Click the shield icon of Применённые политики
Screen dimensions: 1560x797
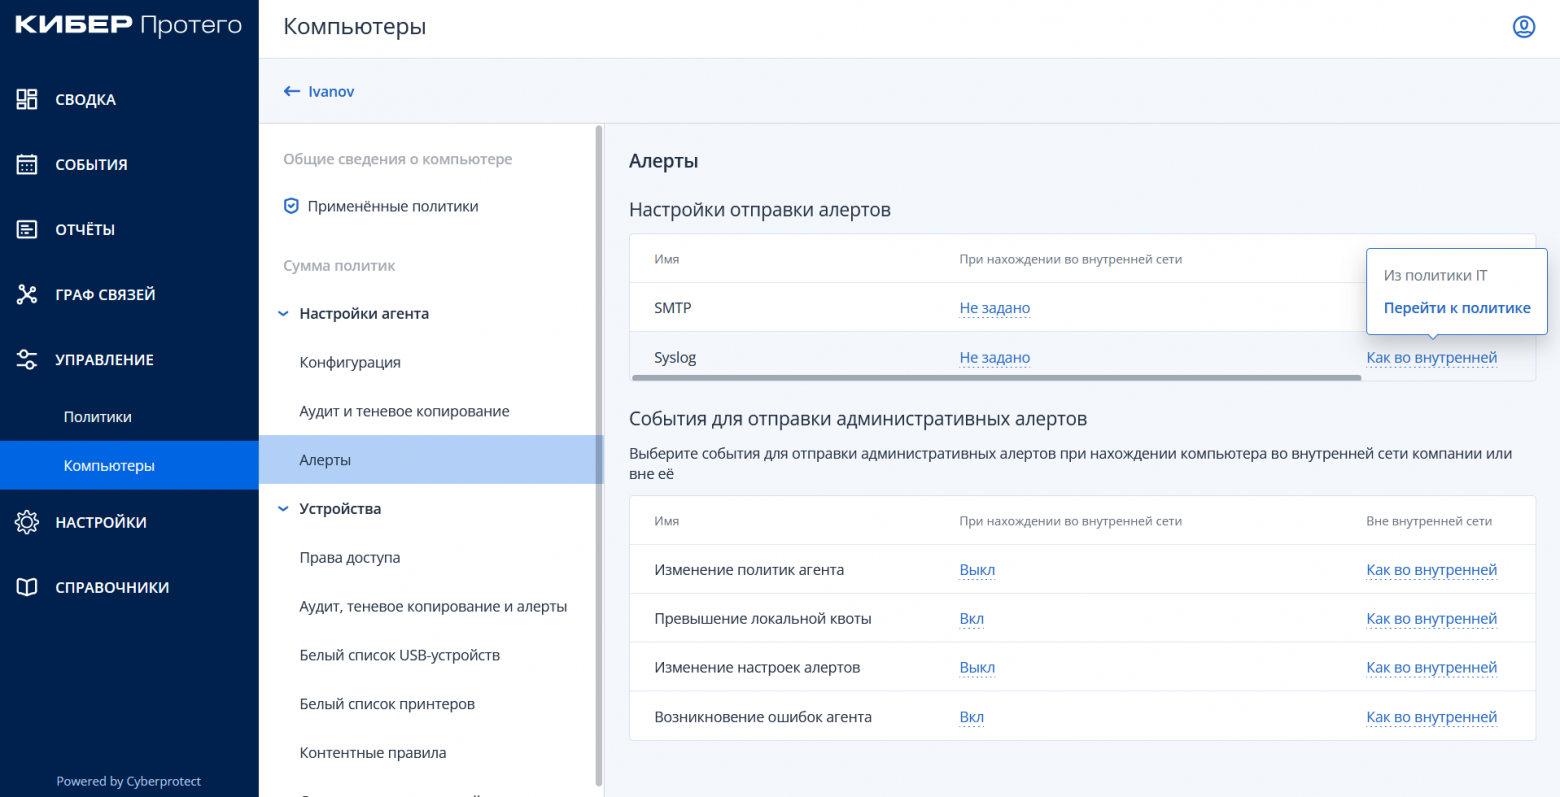click(x=291, y=206)
